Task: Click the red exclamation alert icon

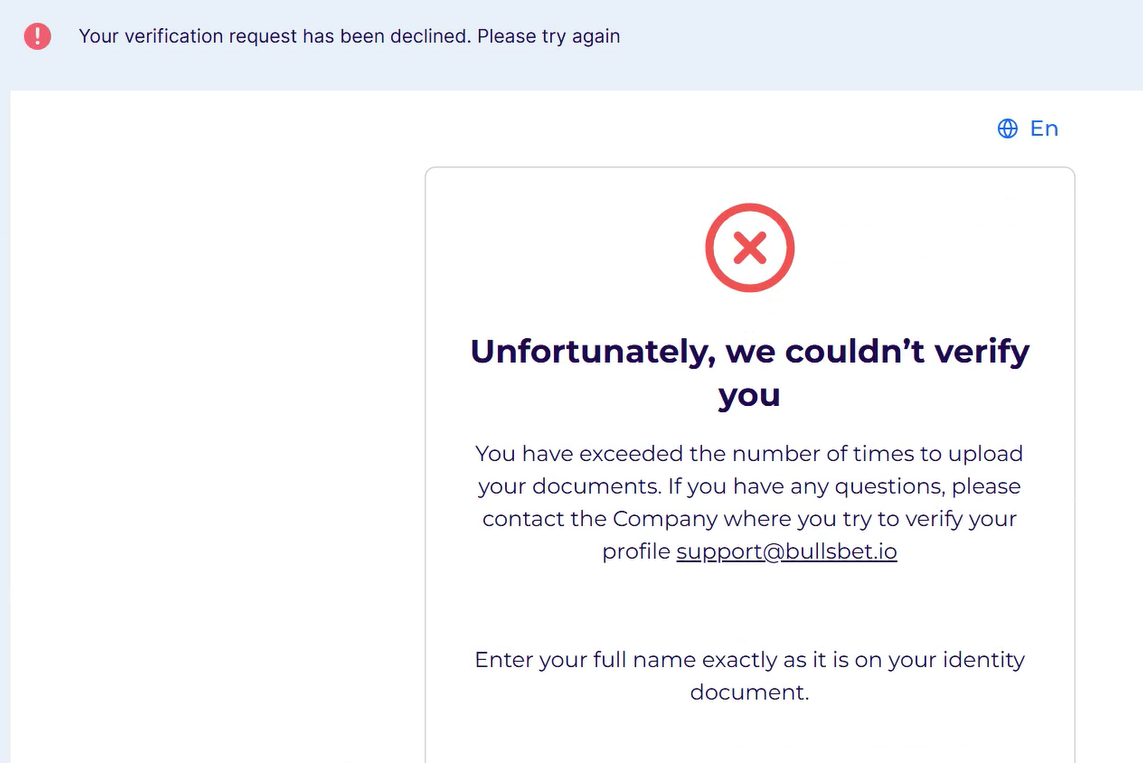Action: point(37,37)
